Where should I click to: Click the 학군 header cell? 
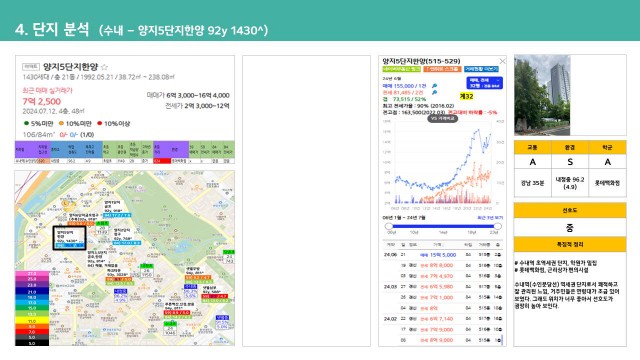607,147
